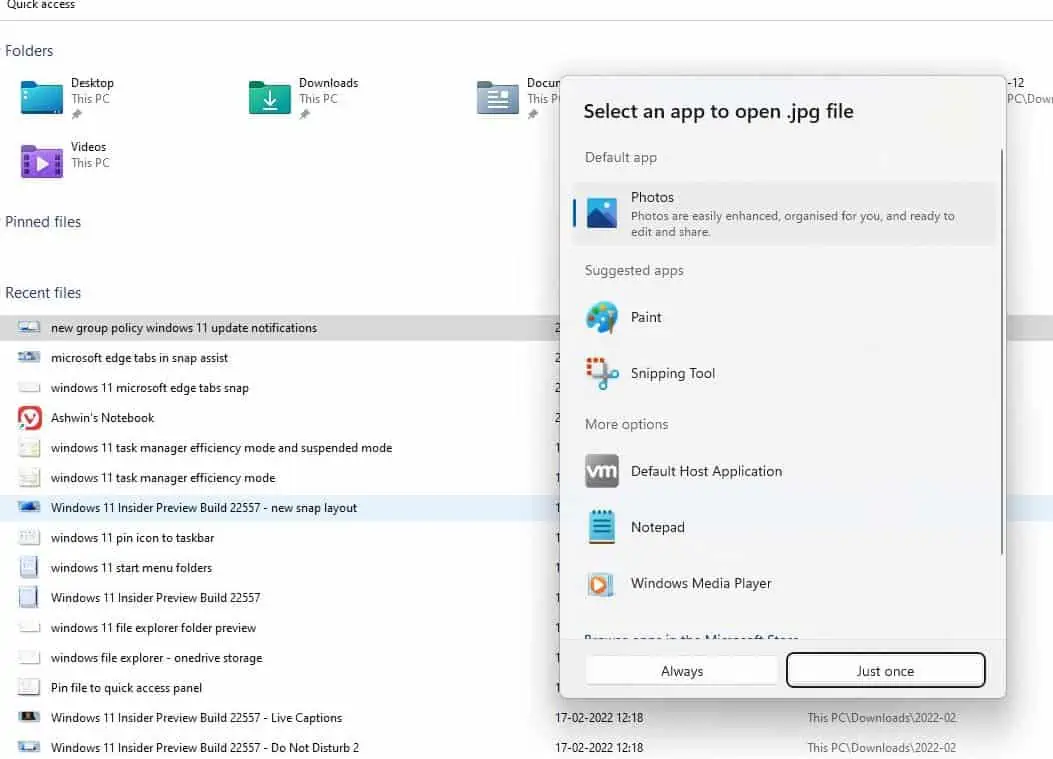The height and width of the screenshot is (759, 1053).
Task: Select Snipping Tool option
Action: click(783, 373)
